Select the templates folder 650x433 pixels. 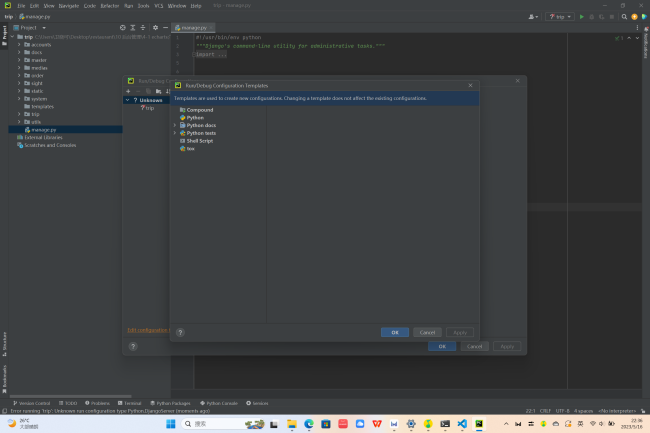pyautogui.click(x=39, y=106)
